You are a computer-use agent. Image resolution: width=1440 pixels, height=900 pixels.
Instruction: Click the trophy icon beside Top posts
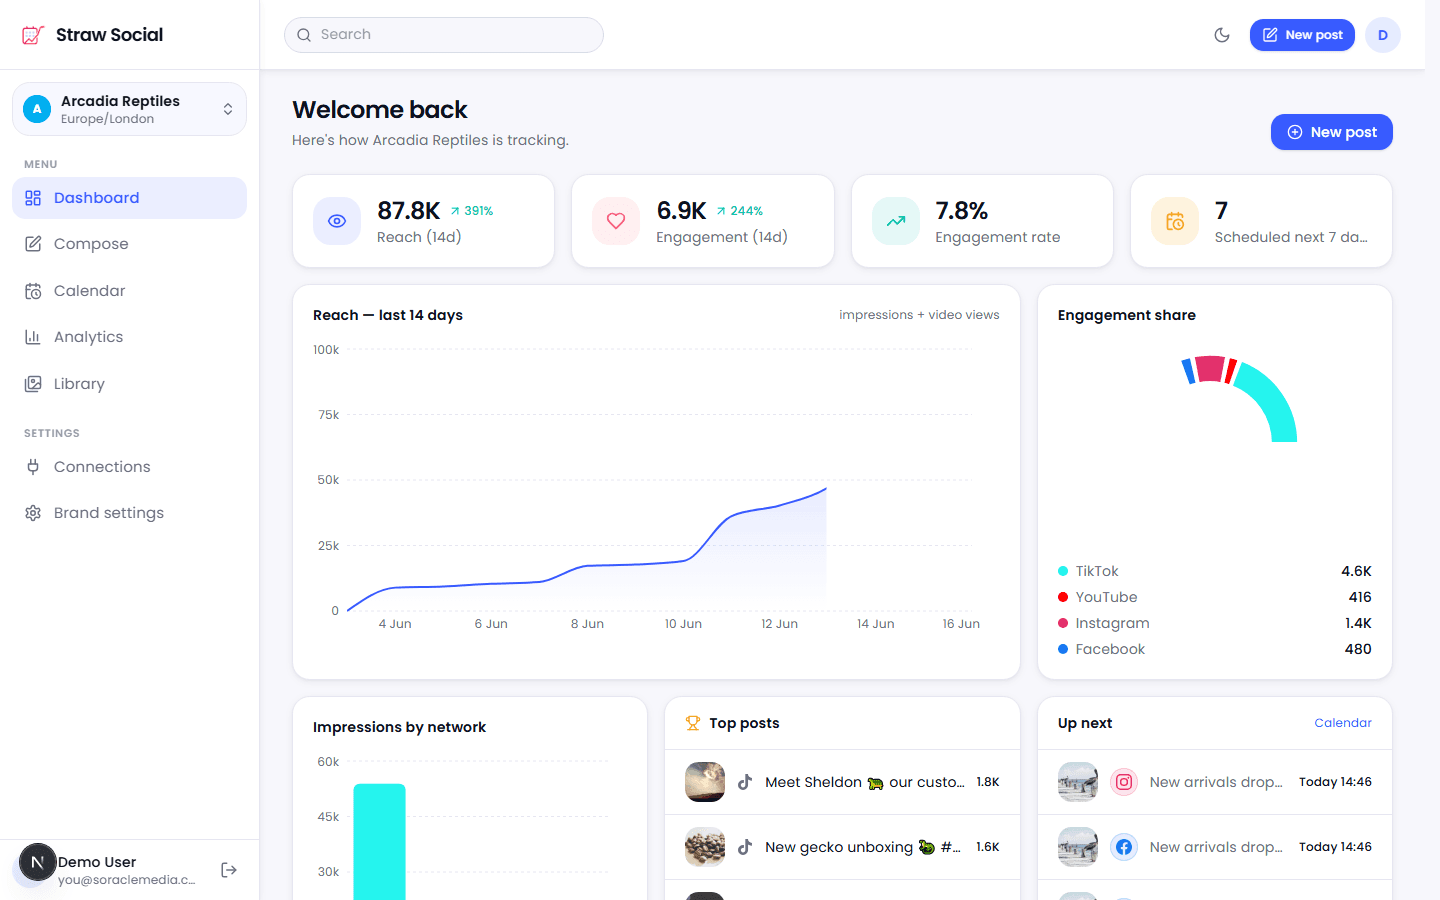coord(693,723)
